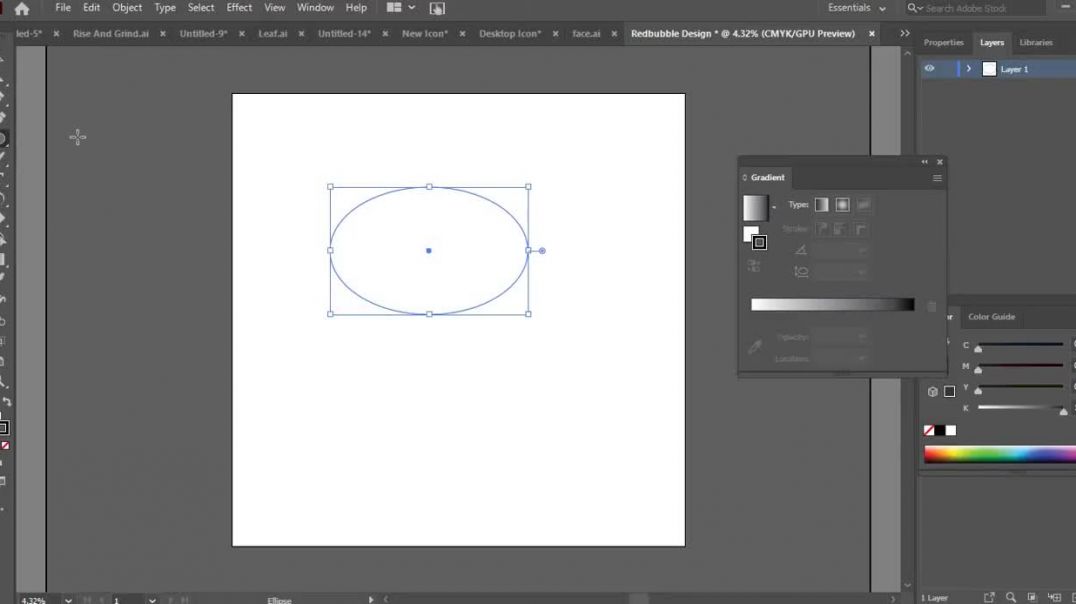Open the Window menu
The width and height of the screenshot is (1076, 604).
(x=315, y=7)
